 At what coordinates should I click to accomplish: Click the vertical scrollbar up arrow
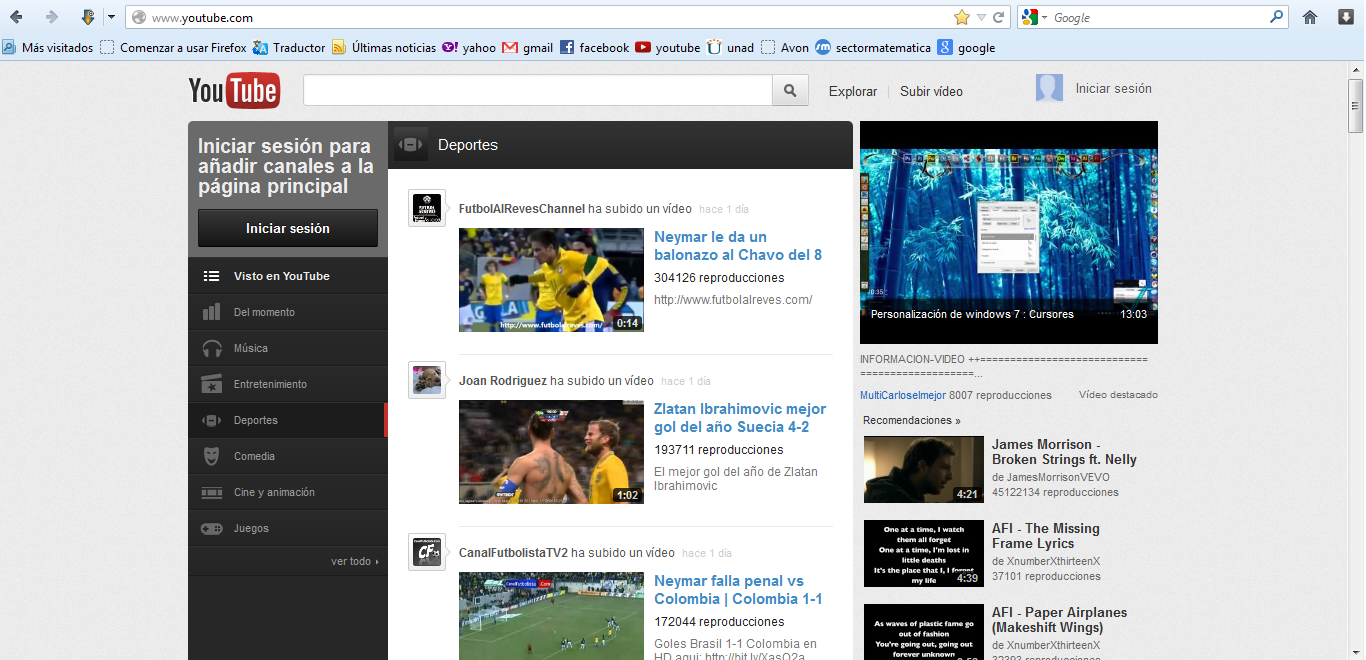click(1356, 69)
